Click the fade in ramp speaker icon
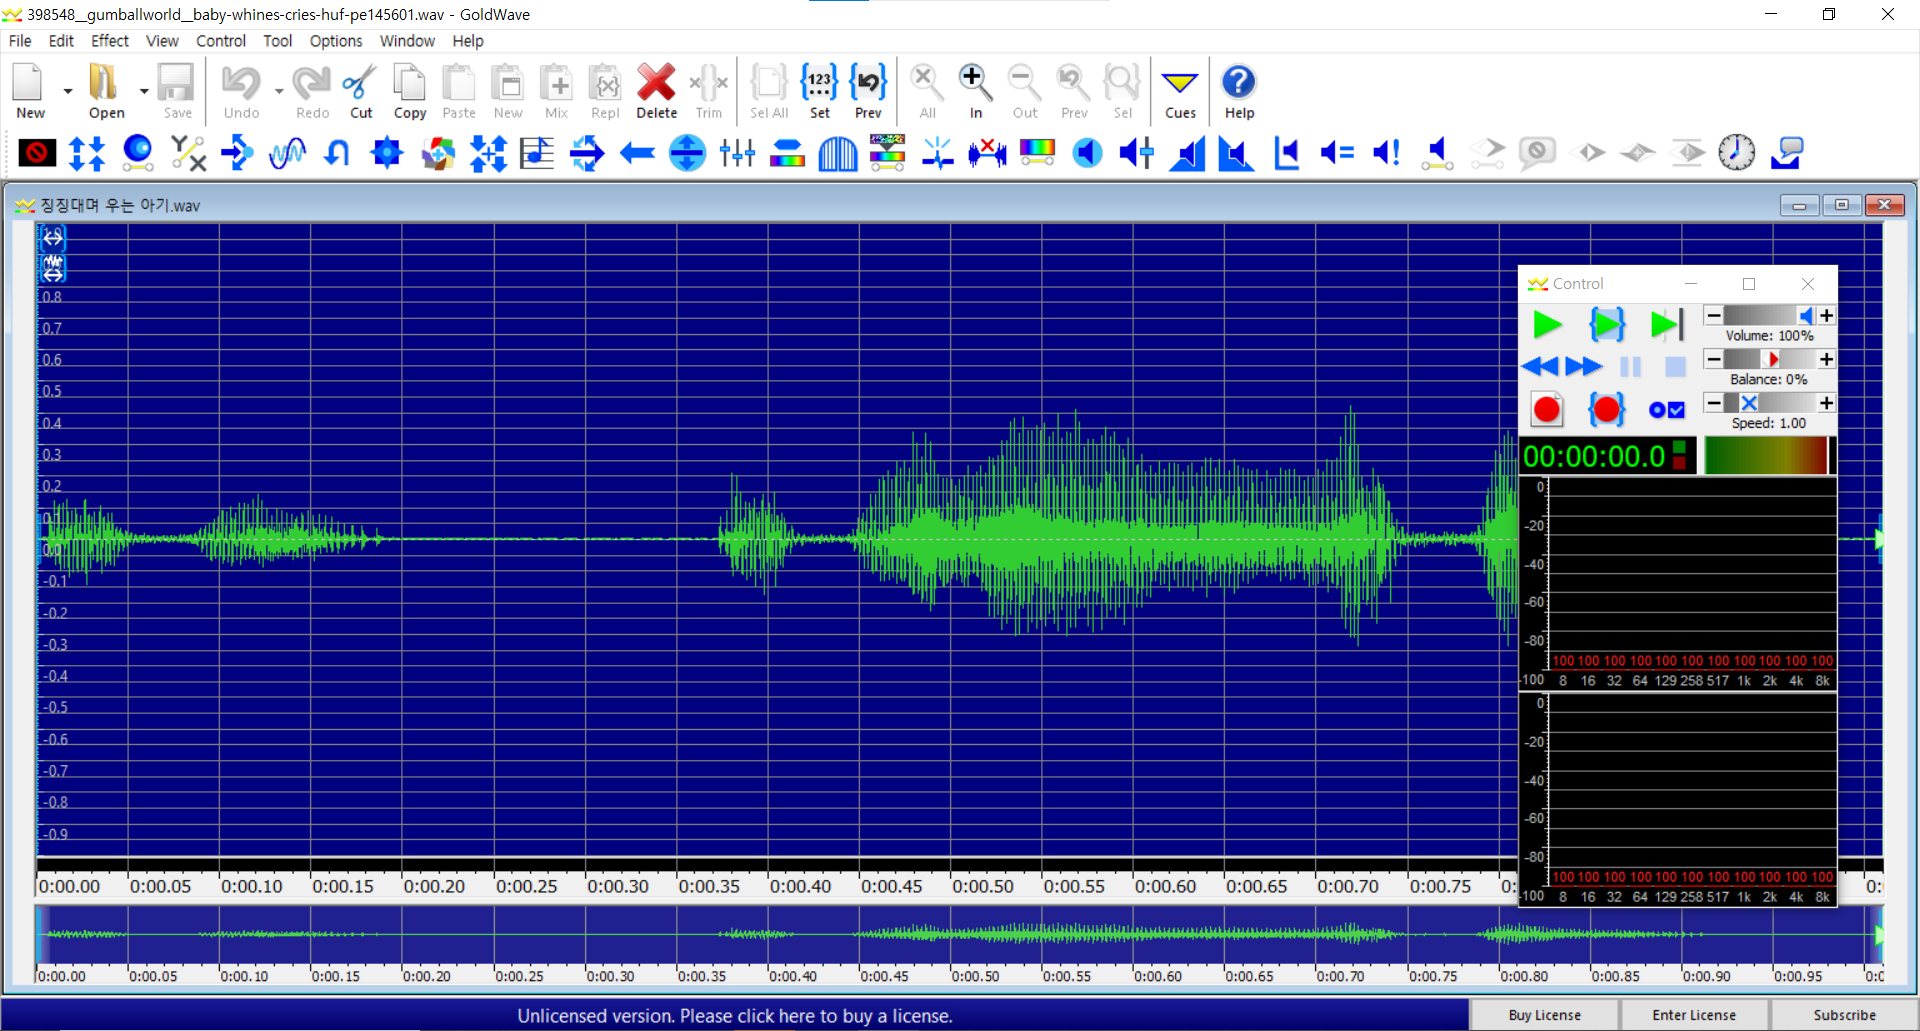The image size is (1920, 1031). pos(1187,153)
